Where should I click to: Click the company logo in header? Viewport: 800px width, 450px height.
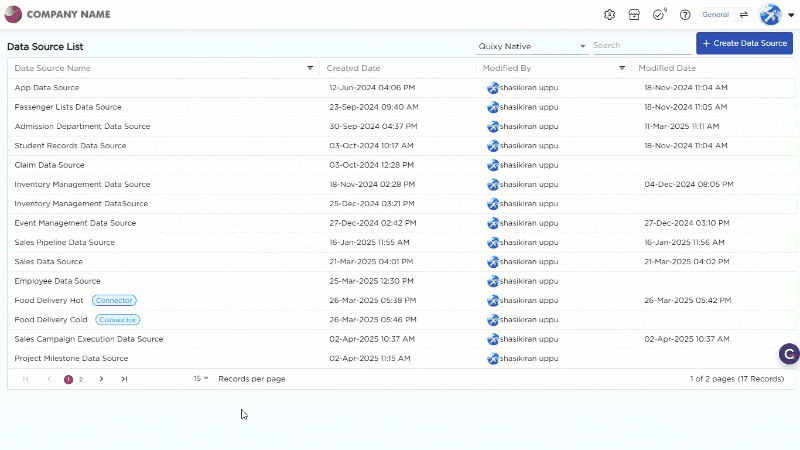click(x=13, y=15)
